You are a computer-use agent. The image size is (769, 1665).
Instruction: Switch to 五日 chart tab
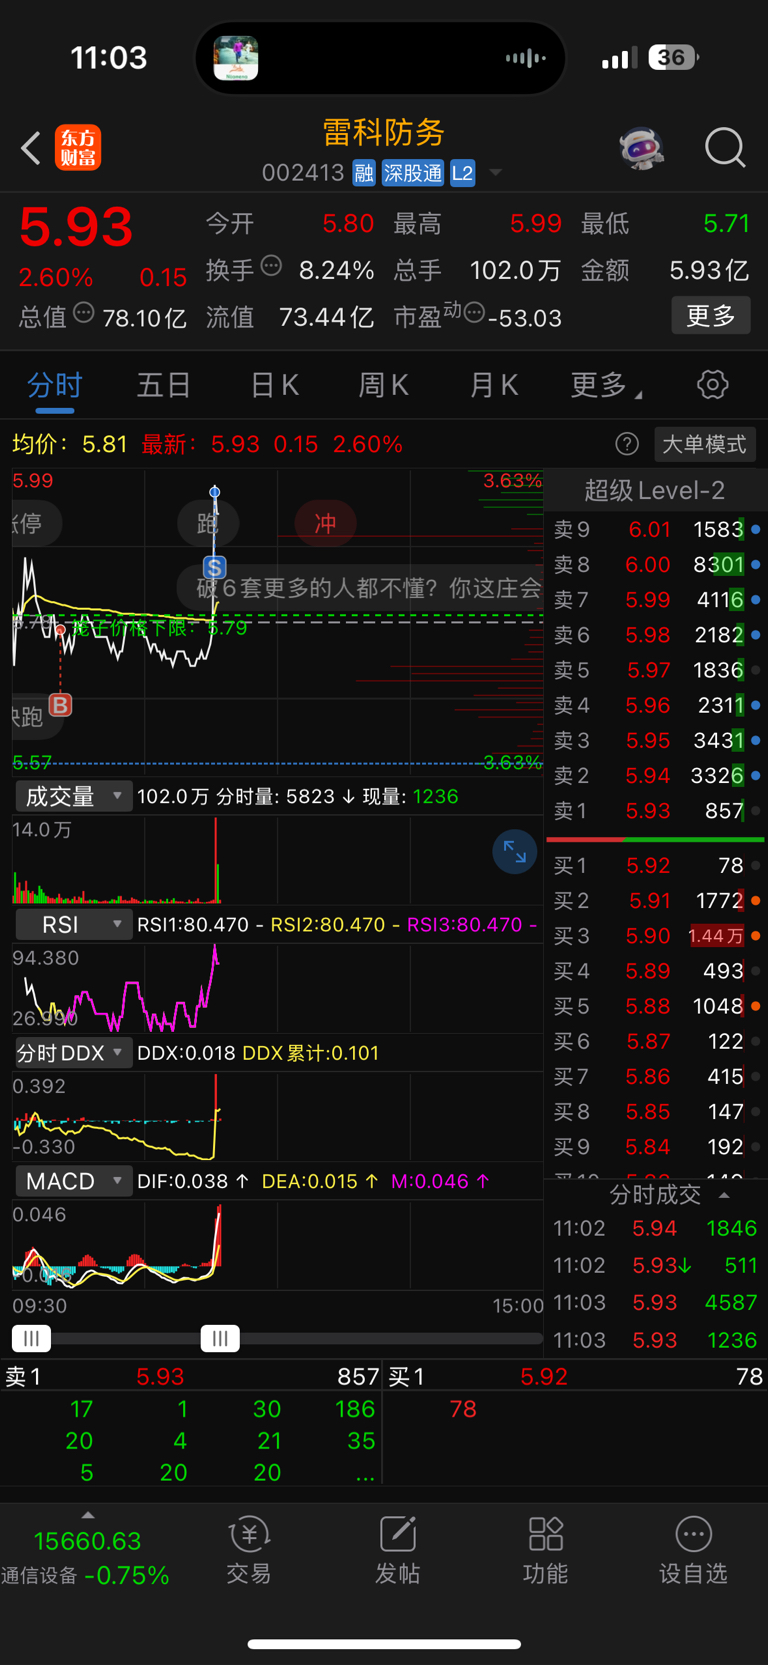click(164, 386)
